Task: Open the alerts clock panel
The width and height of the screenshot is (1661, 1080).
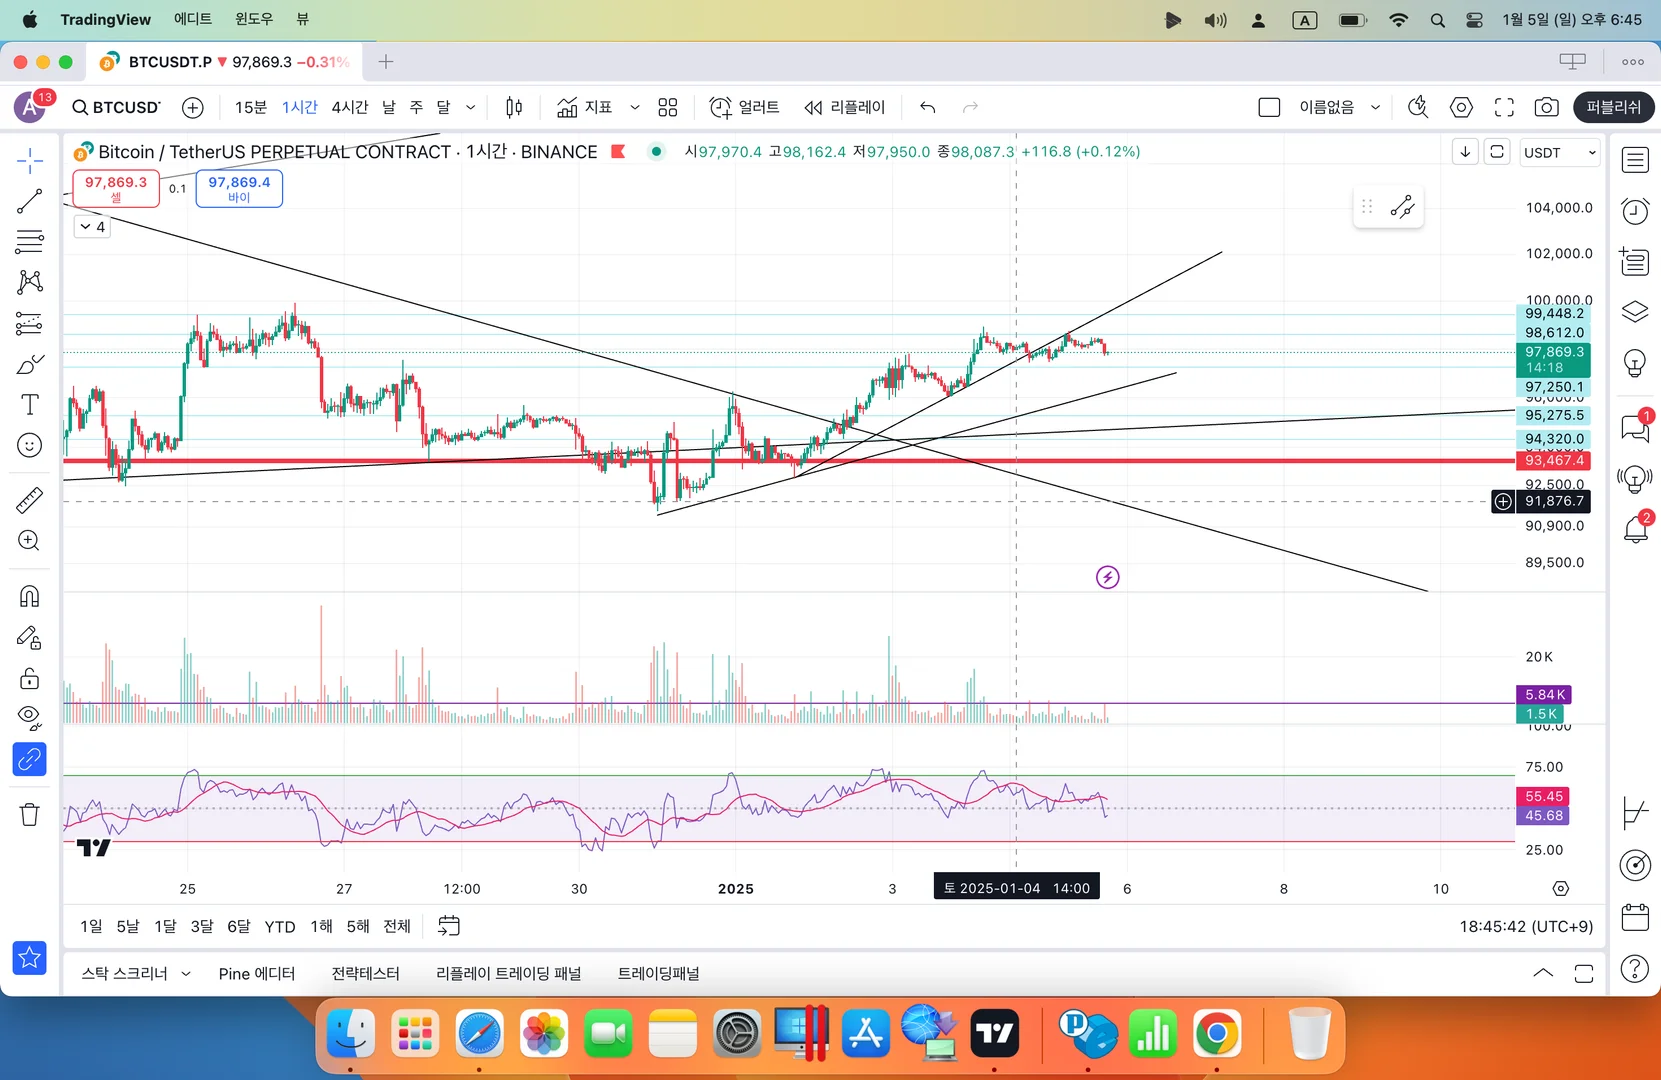Action: [x=1635, y=211]
